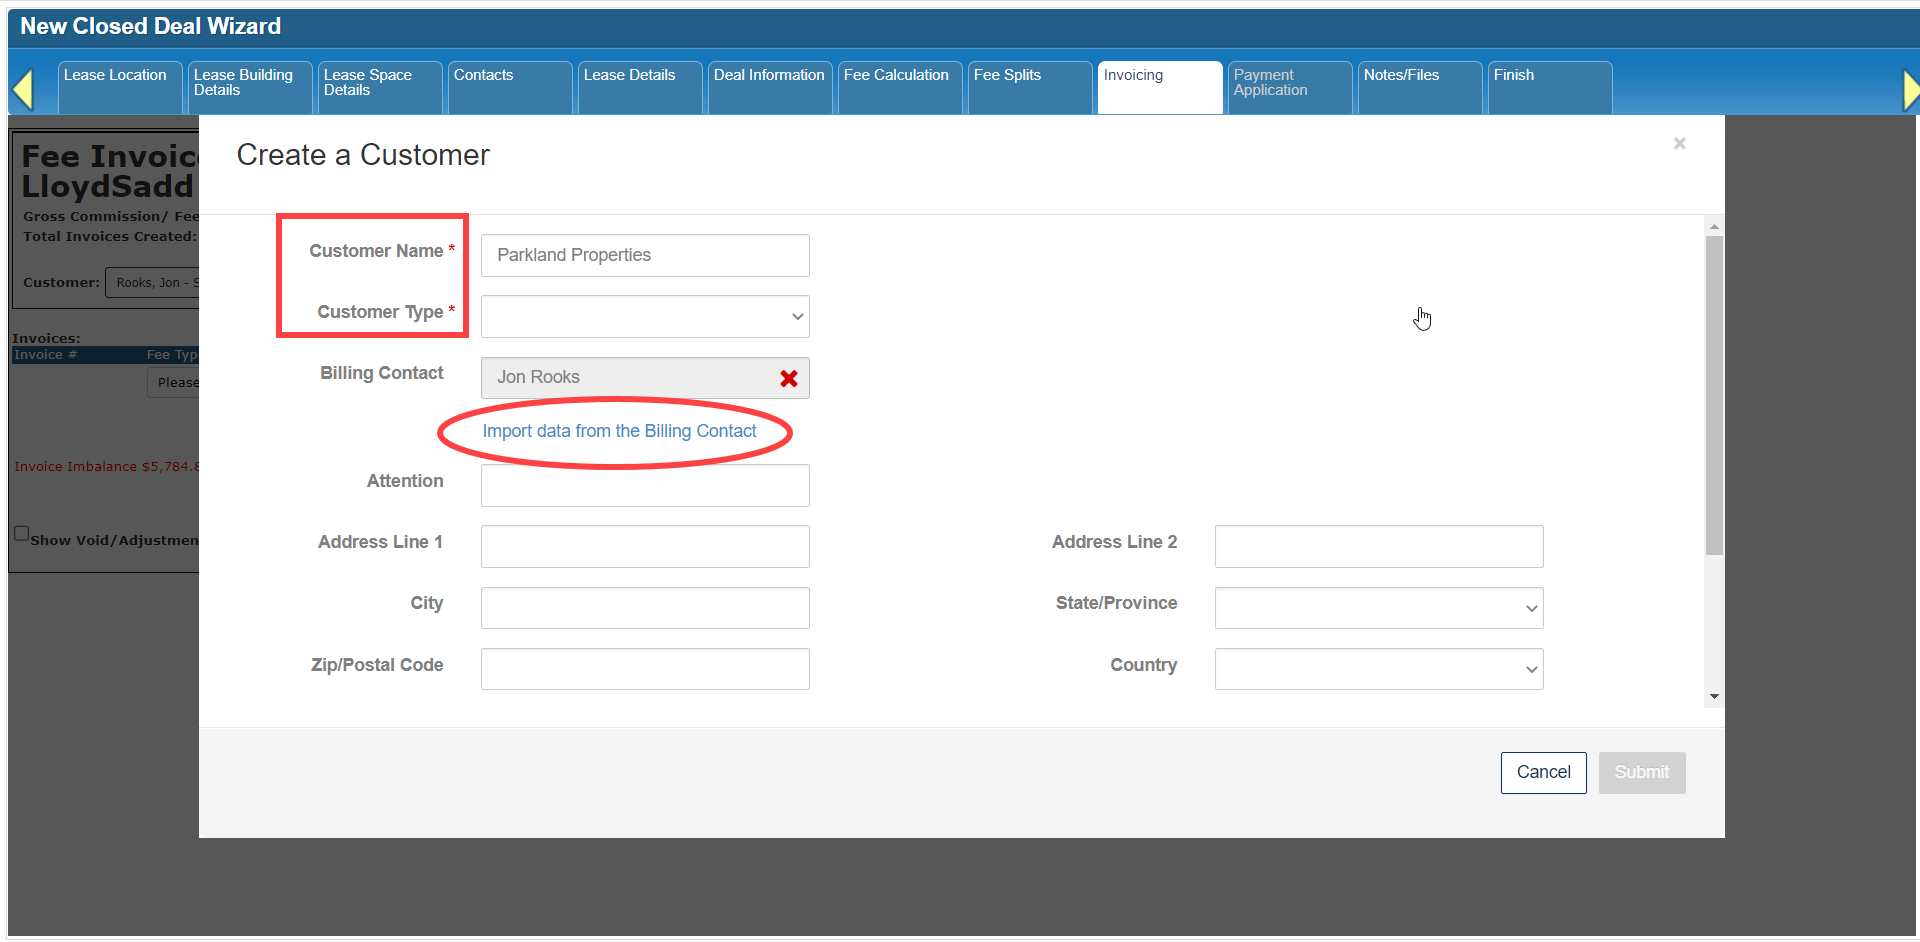
Task: Enable the Show Void/Adjustments checkbox
Action: coord(22,534)
